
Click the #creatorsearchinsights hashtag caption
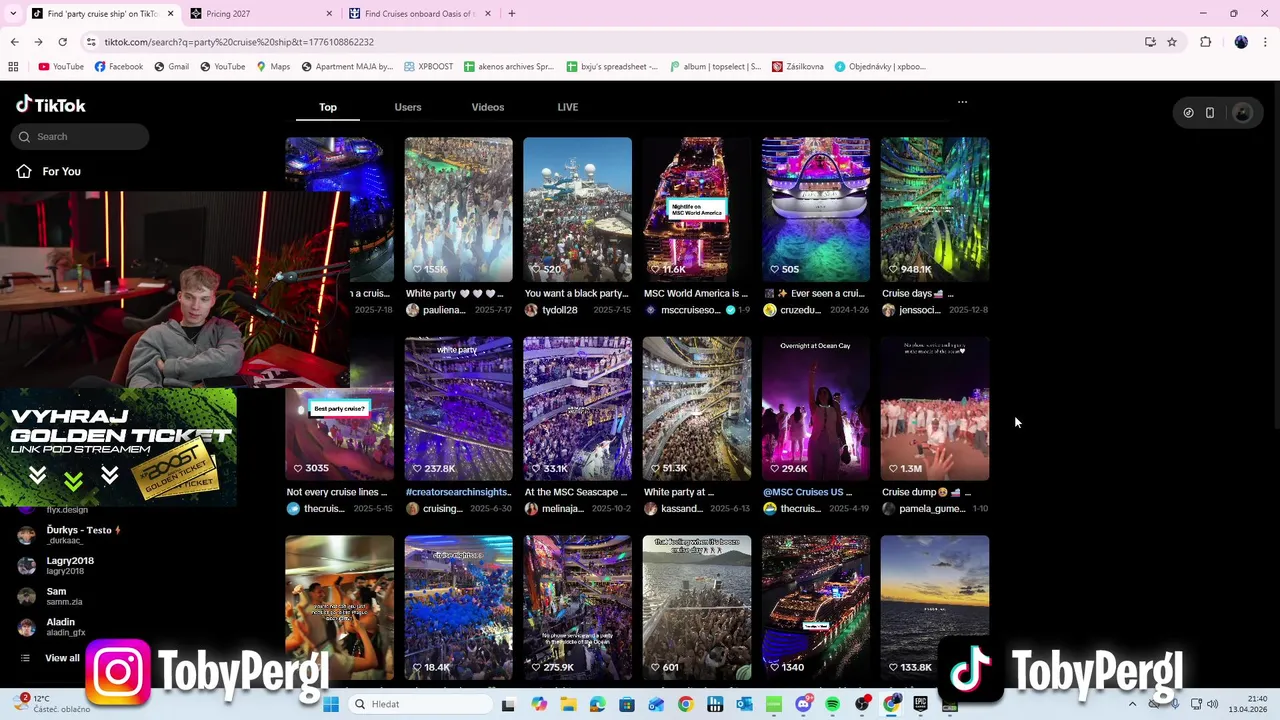click(458, 492)
